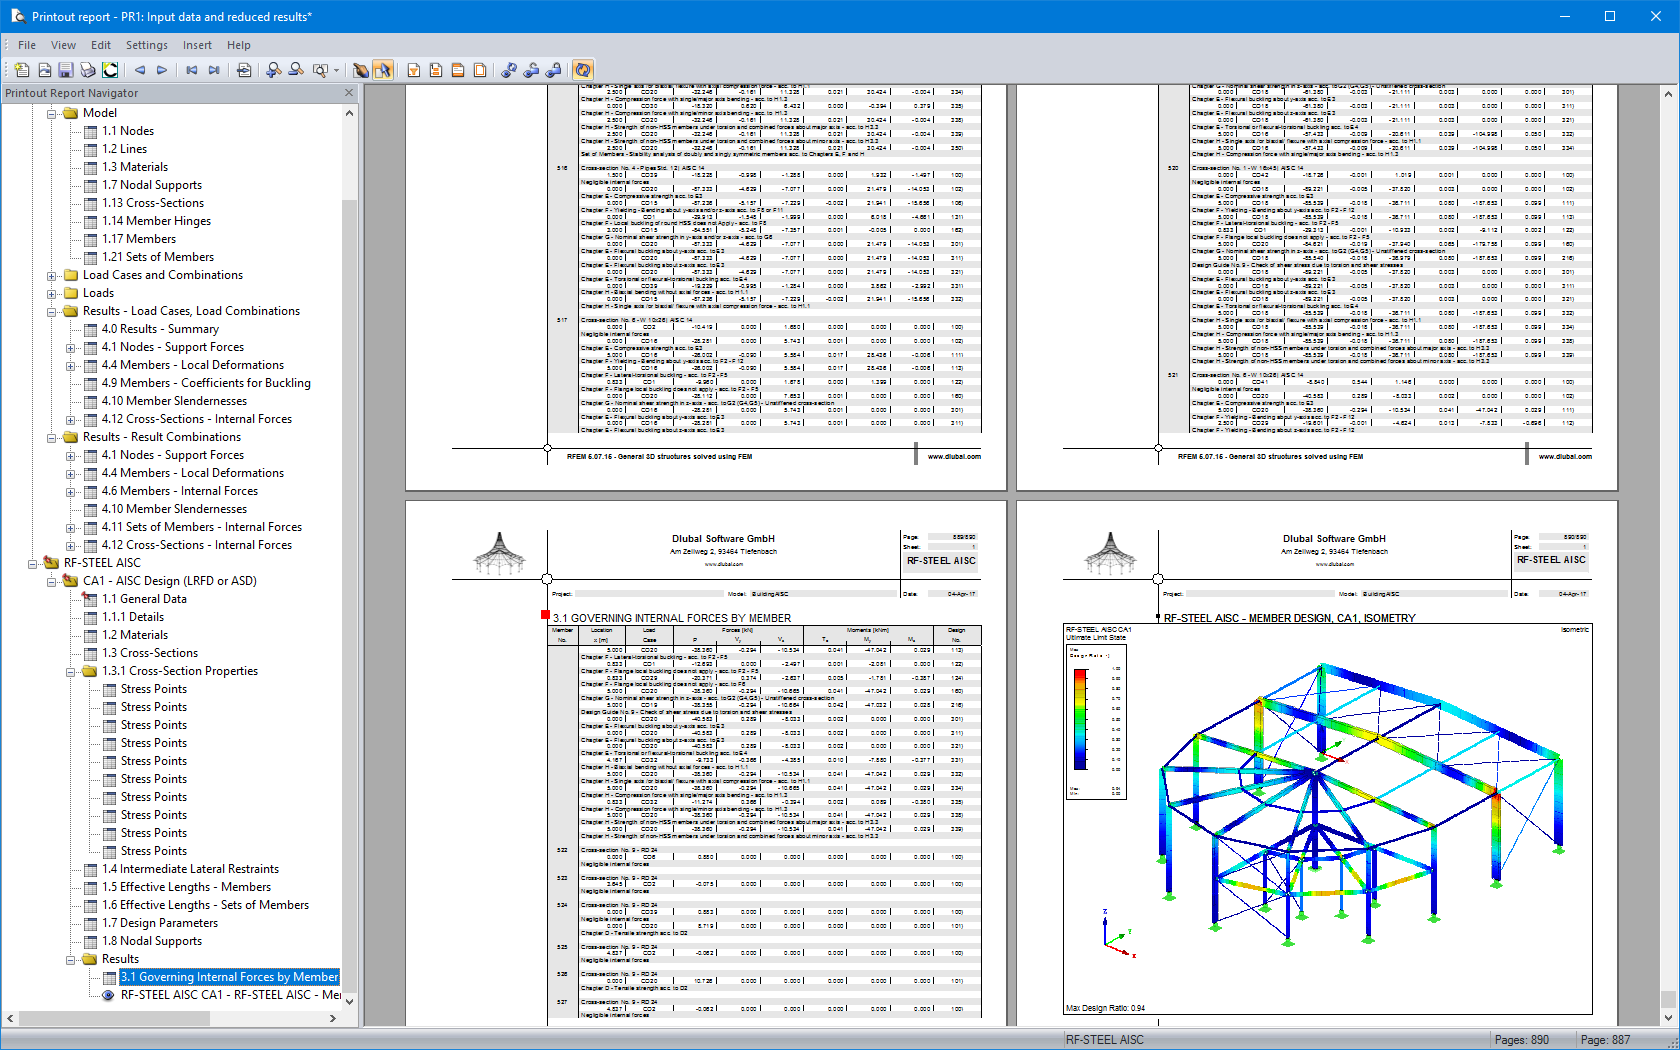Click third orange-striped page icon

[458, 70]
